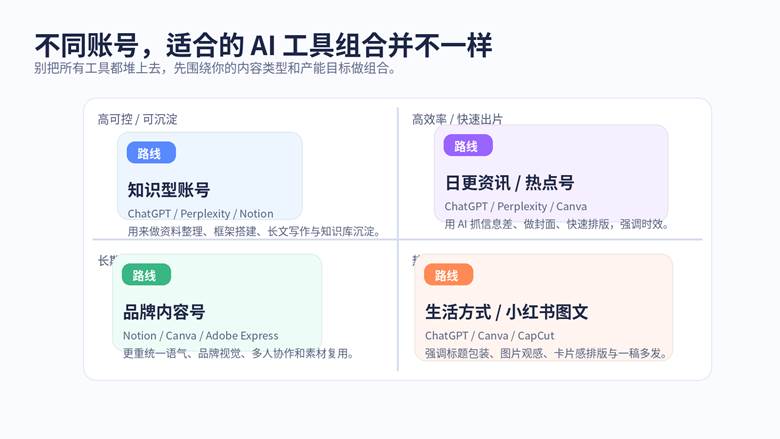Click the ChatGPT / Perplexity / Canva tools line
Viewport: 780px width, 439px height.
(515, 207)
